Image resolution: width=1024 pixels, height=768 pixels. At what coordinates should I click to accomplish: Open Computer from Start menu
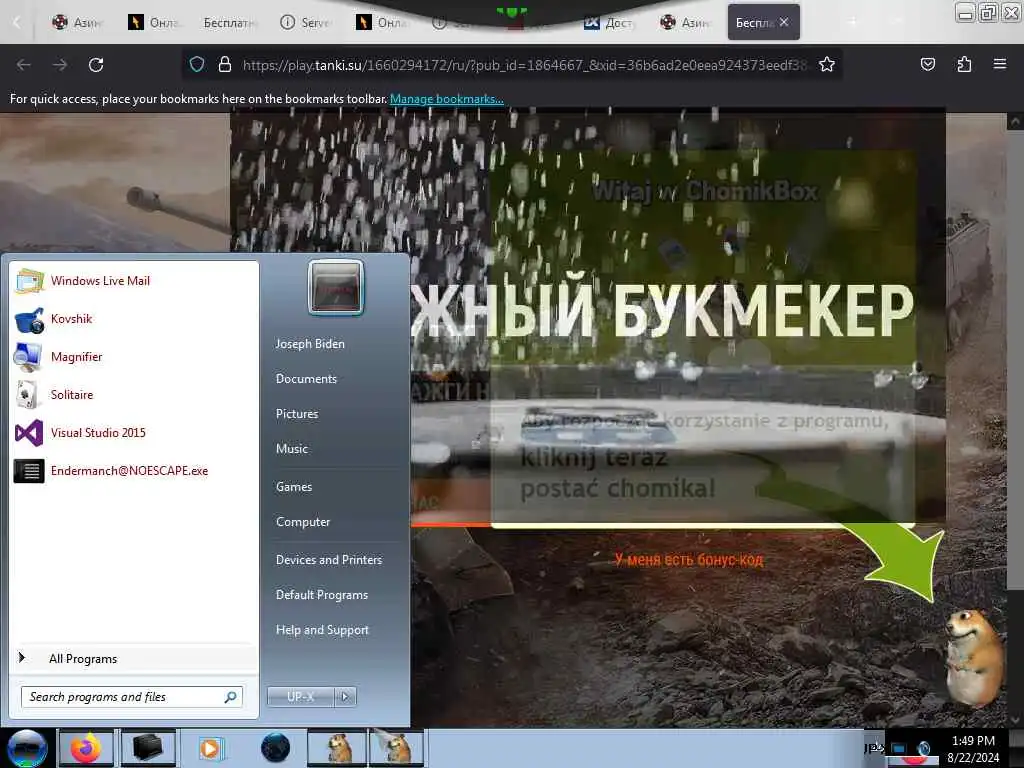[x=303, y=522]
